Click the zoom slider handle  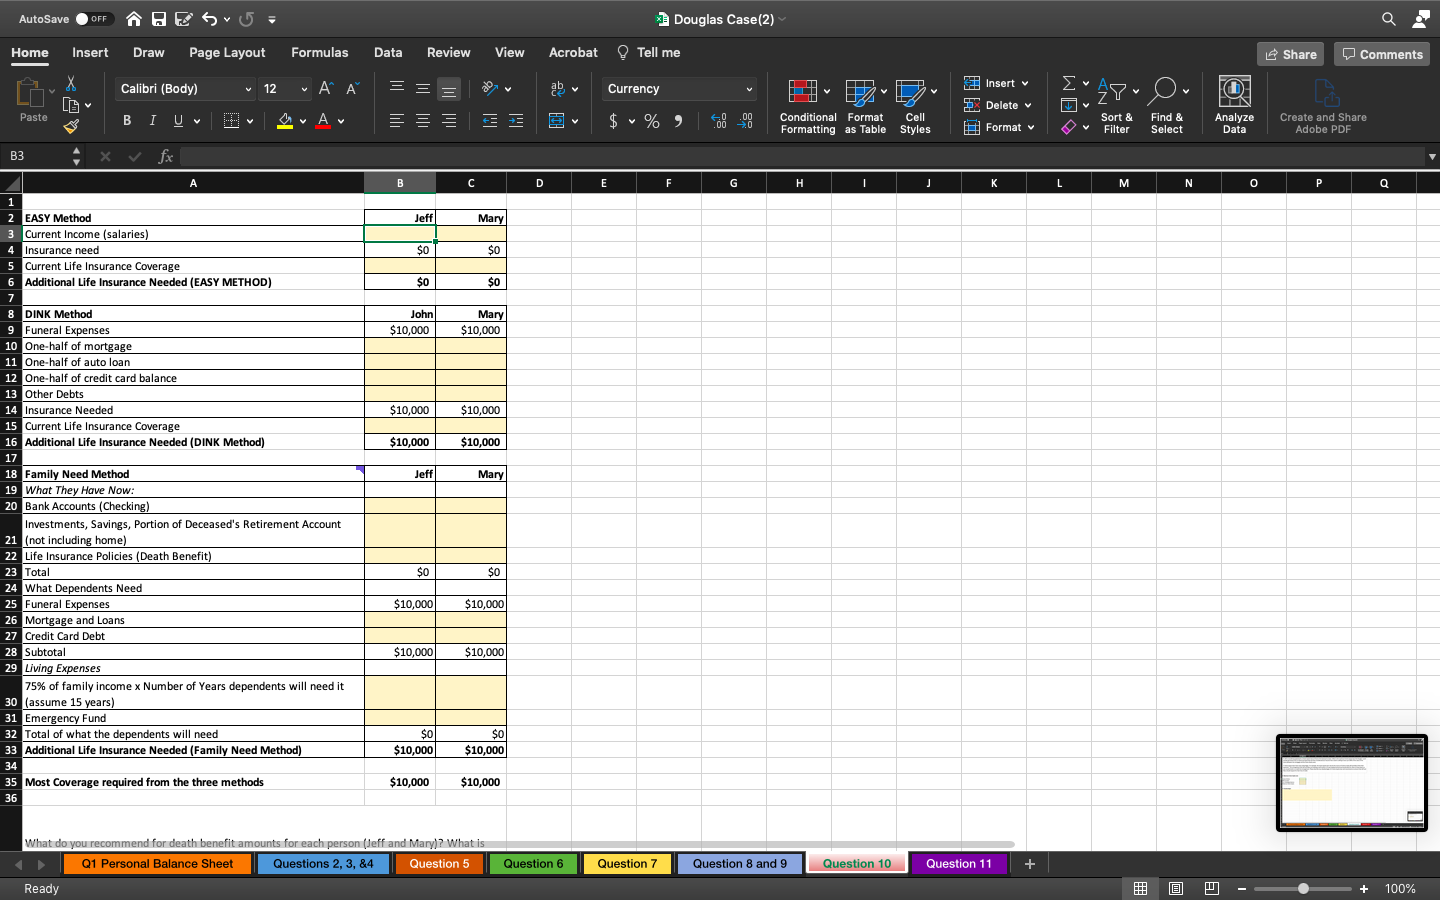[x=1303, y=888]
